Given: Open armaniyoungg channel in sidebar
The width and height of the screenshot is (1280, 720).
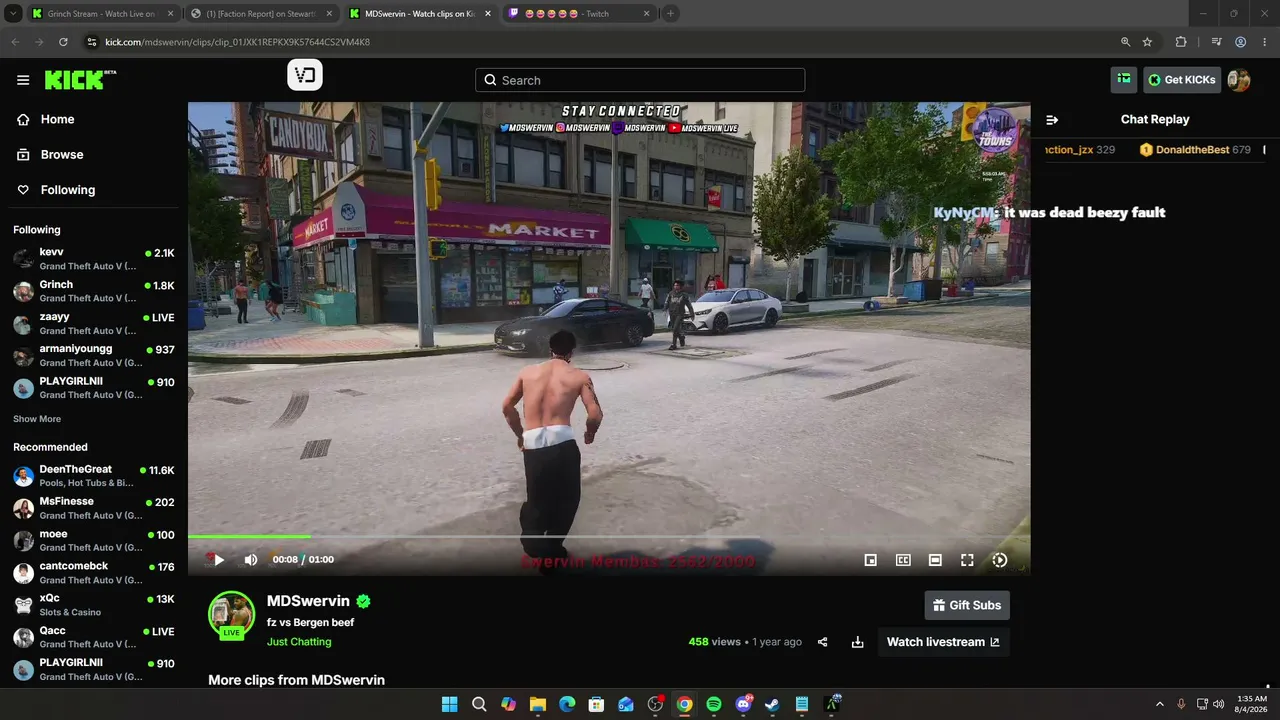Looking at the screenshot, I should [x=94, y=355].
